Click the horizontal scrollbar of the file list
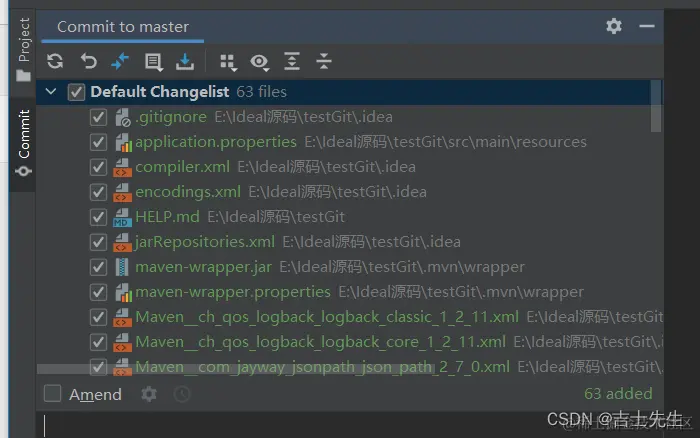The image size is (700, 438). click(236, 369)
